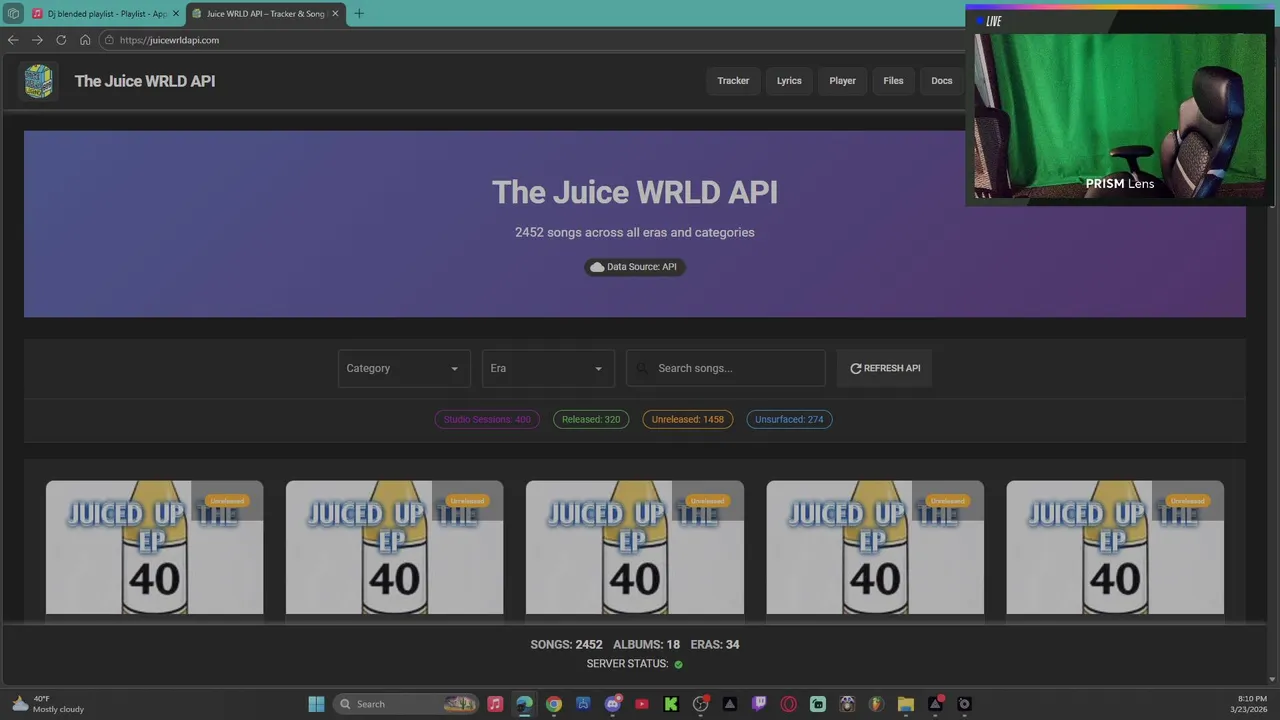
Task: Select the Juice WRLD API browser tab
Action: (x=266, y=13)
